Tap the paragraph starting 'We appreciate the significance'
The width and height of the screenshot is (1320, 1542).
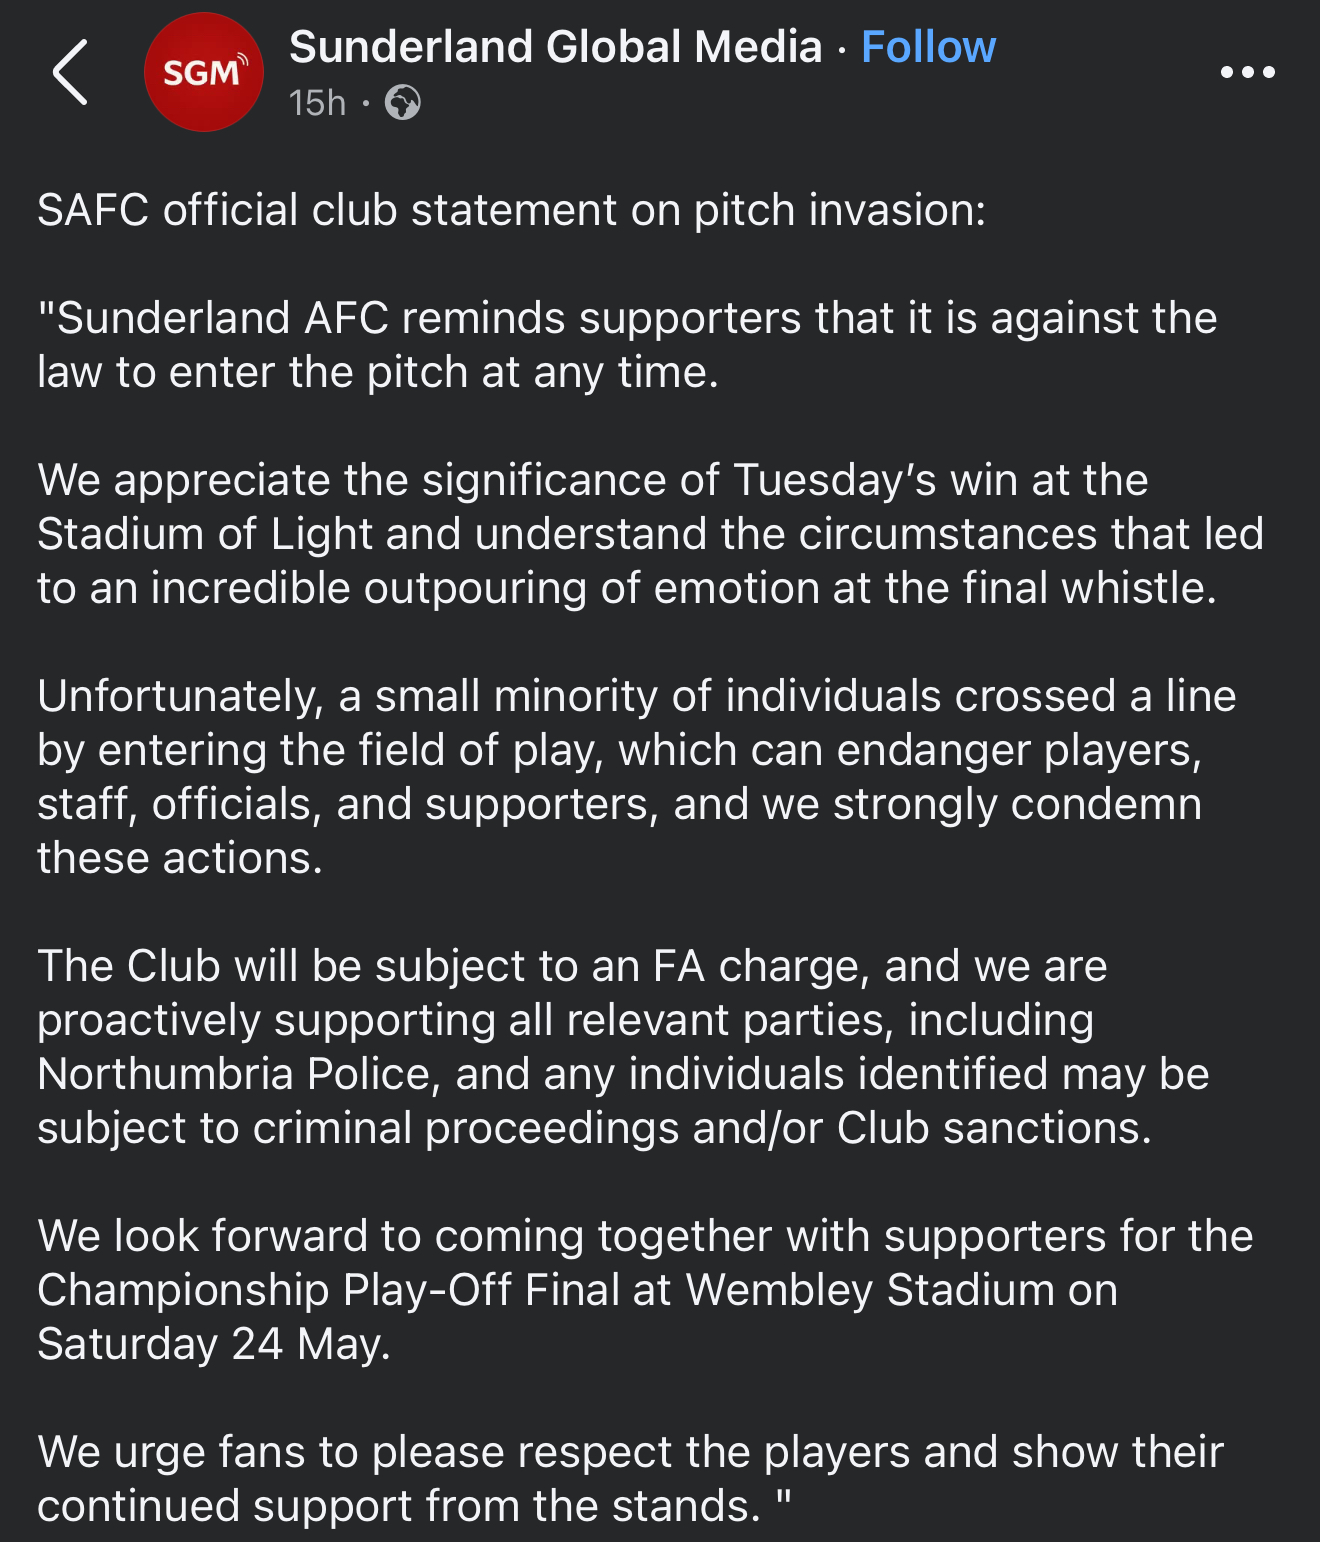tap(651, 534)
